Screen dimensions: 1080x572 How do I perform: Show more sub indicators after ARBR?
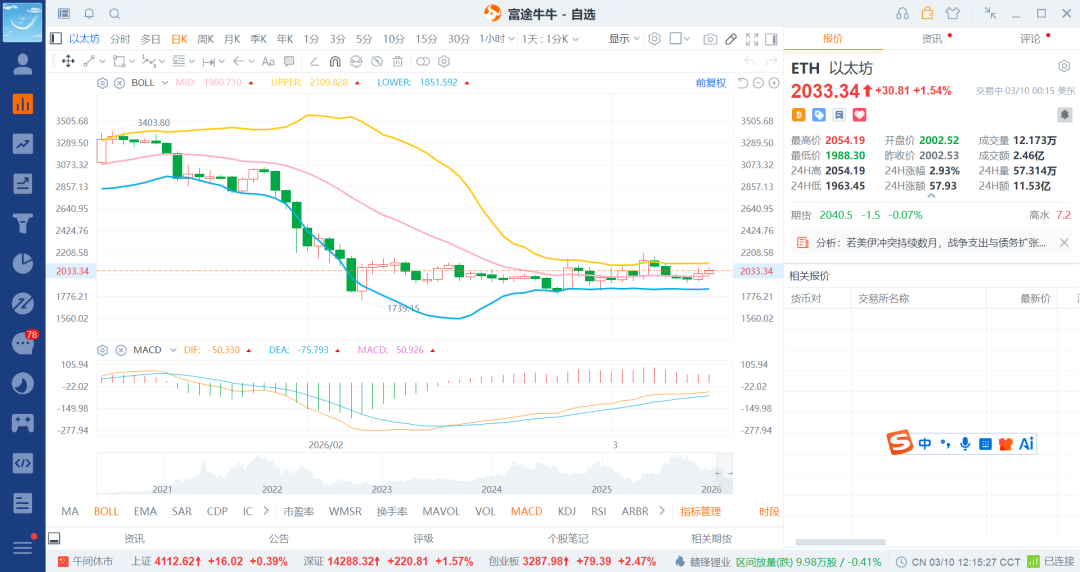click(x=662, y=511)
